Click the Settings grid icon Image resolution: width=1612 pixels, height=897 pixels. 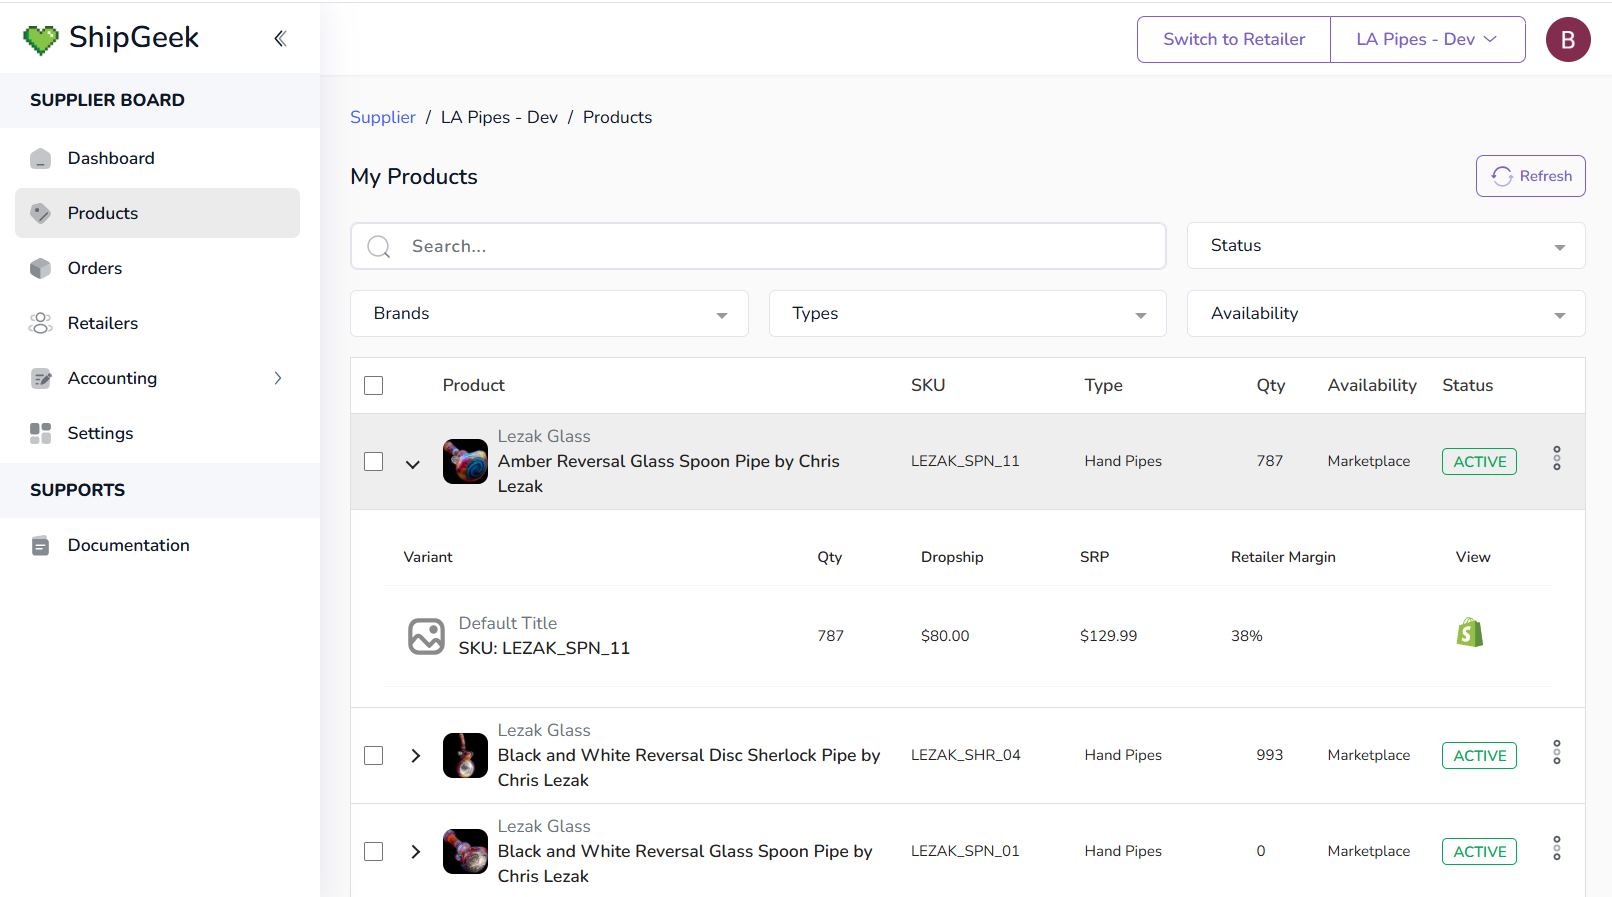click(40, 433)
